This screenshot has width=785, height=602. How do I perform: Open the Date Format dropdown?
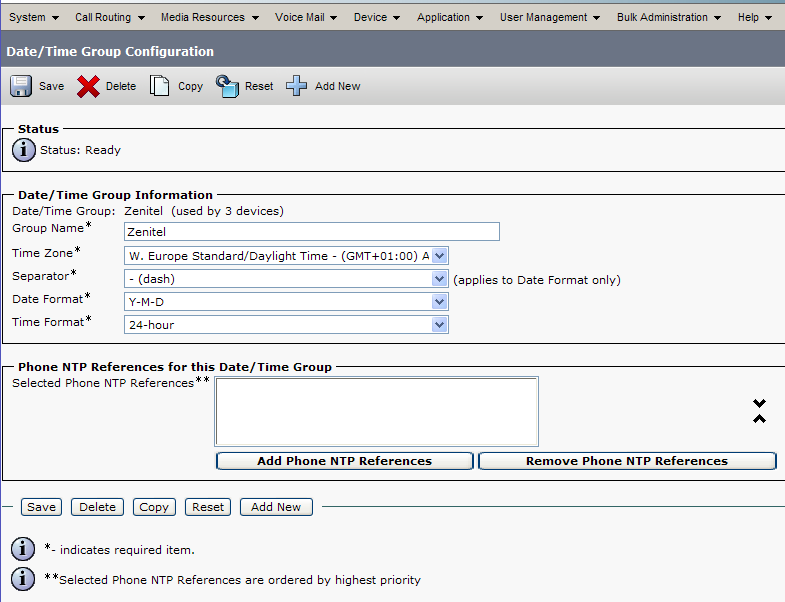(x=286, y=301)
